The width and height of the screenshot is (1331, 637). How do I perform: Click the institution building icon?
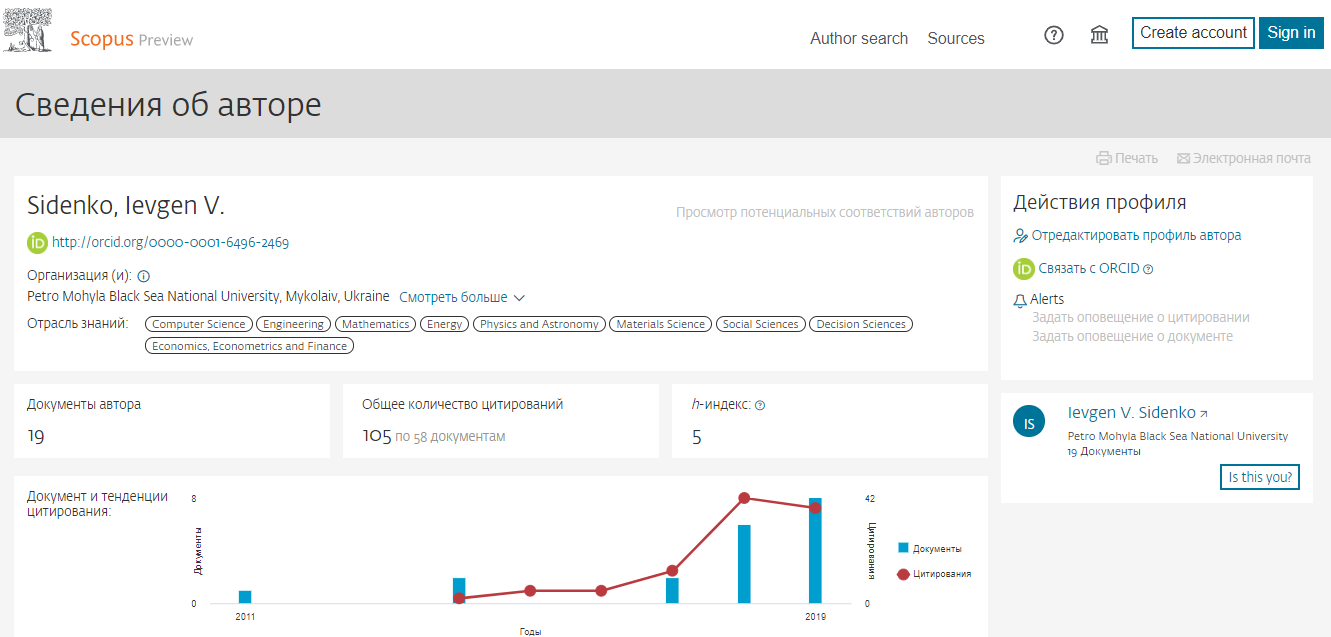tap(1099, 35)
